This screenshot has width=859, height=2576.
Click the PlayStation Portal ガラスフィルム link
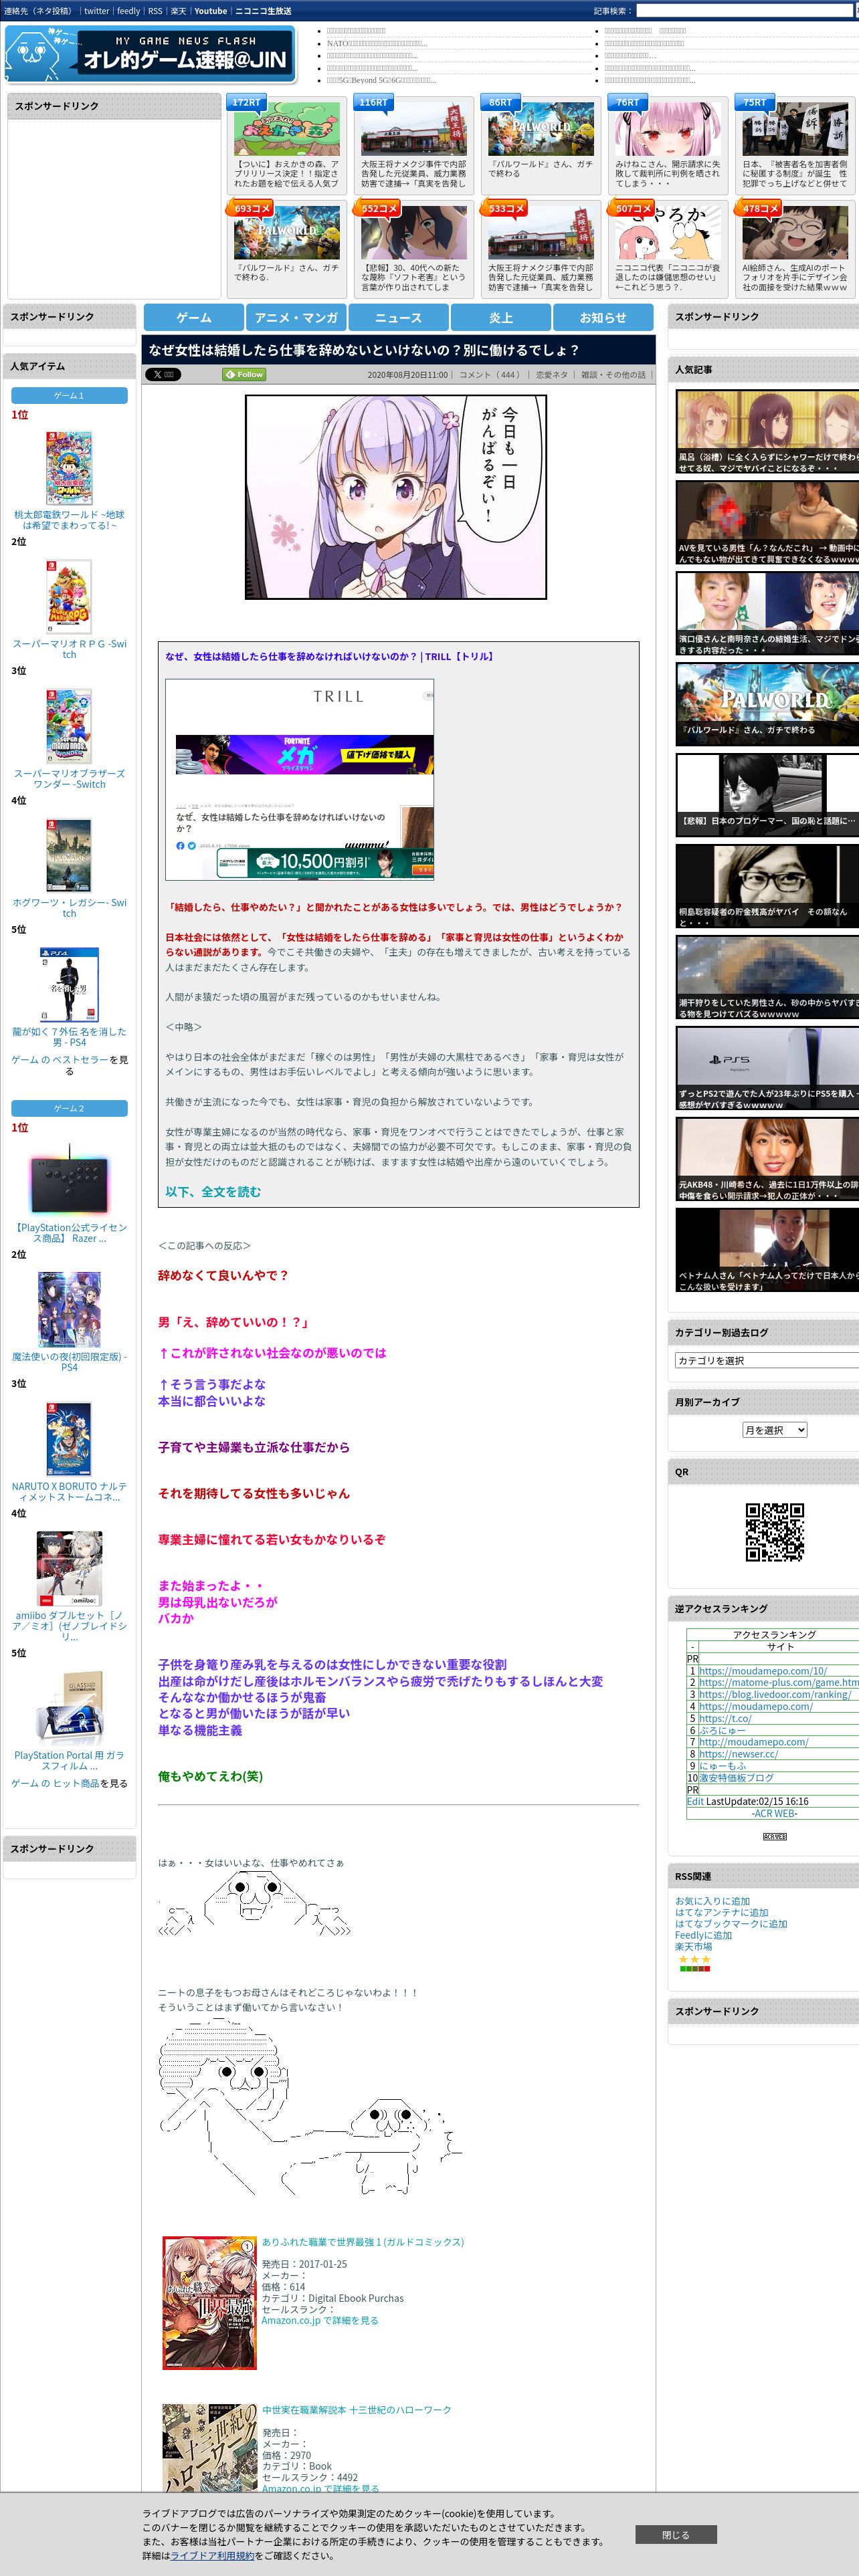[x=69, y=1760]
